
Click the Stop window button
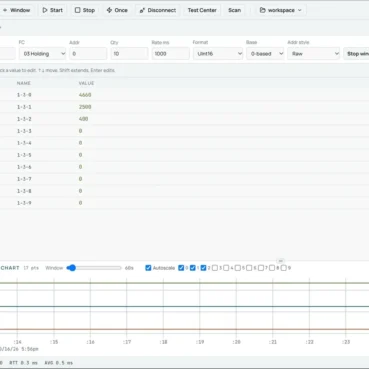356,54
